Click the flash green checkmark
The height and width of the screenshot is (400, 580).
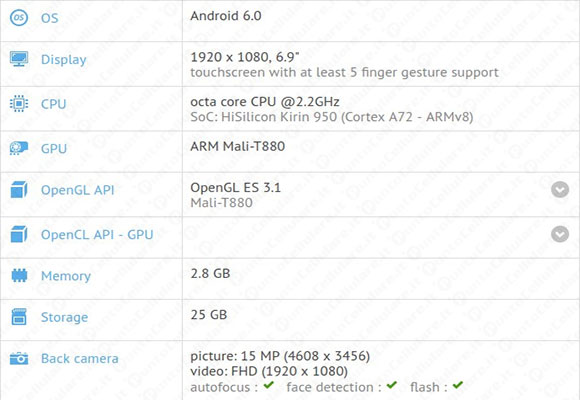click(458, 385)
